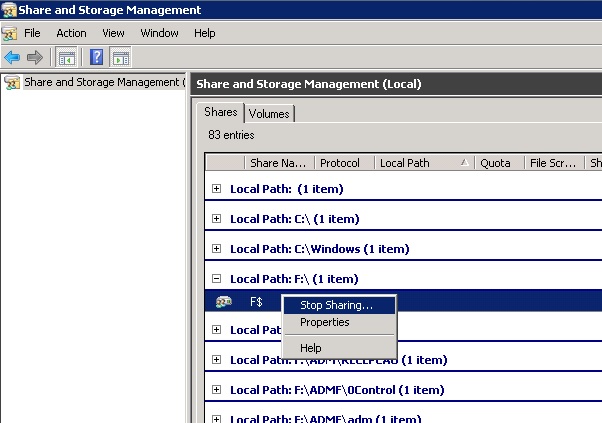
Task: Expand the Local Path: F:\ADMF\0Control group
Action: point(217,390)
